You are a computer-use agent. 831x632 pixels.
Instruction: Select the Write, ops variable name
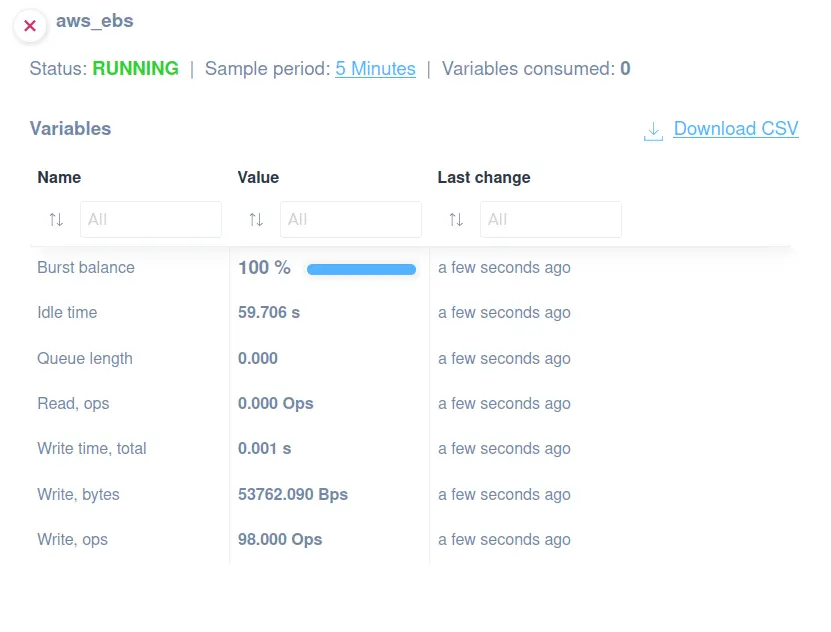(73, 540)
